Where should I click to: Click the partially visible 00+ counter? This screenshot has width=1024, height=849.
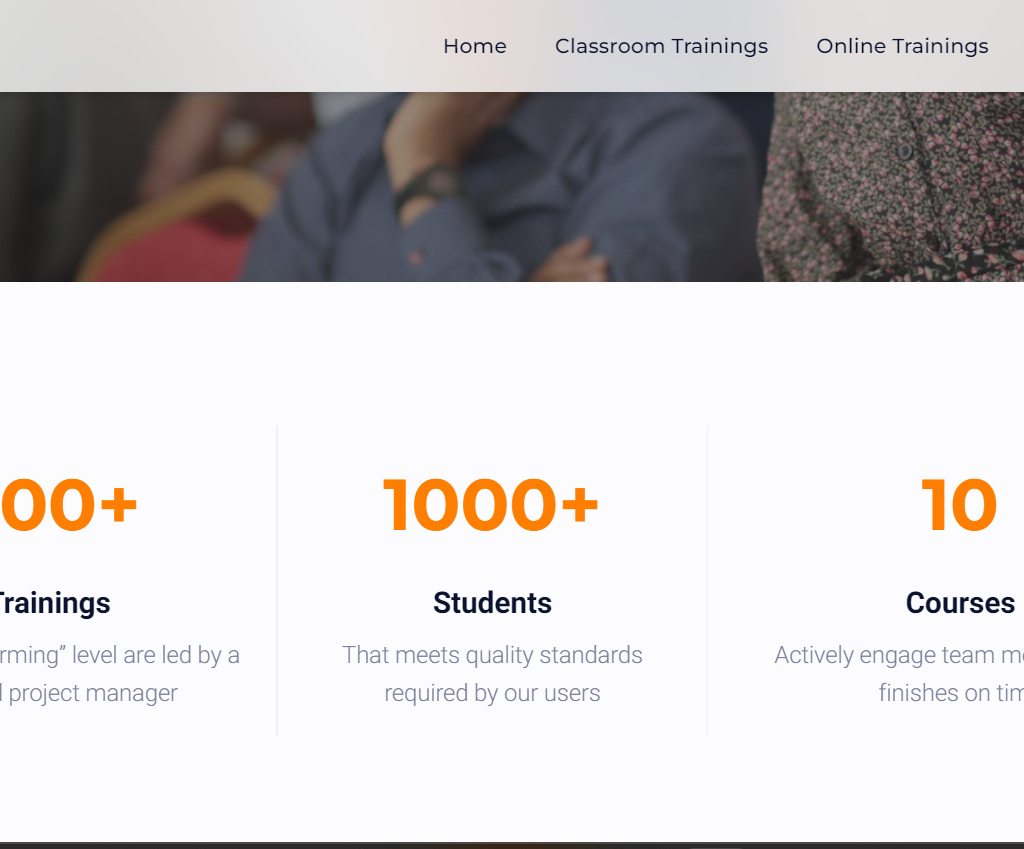click(x=69, y=505)
